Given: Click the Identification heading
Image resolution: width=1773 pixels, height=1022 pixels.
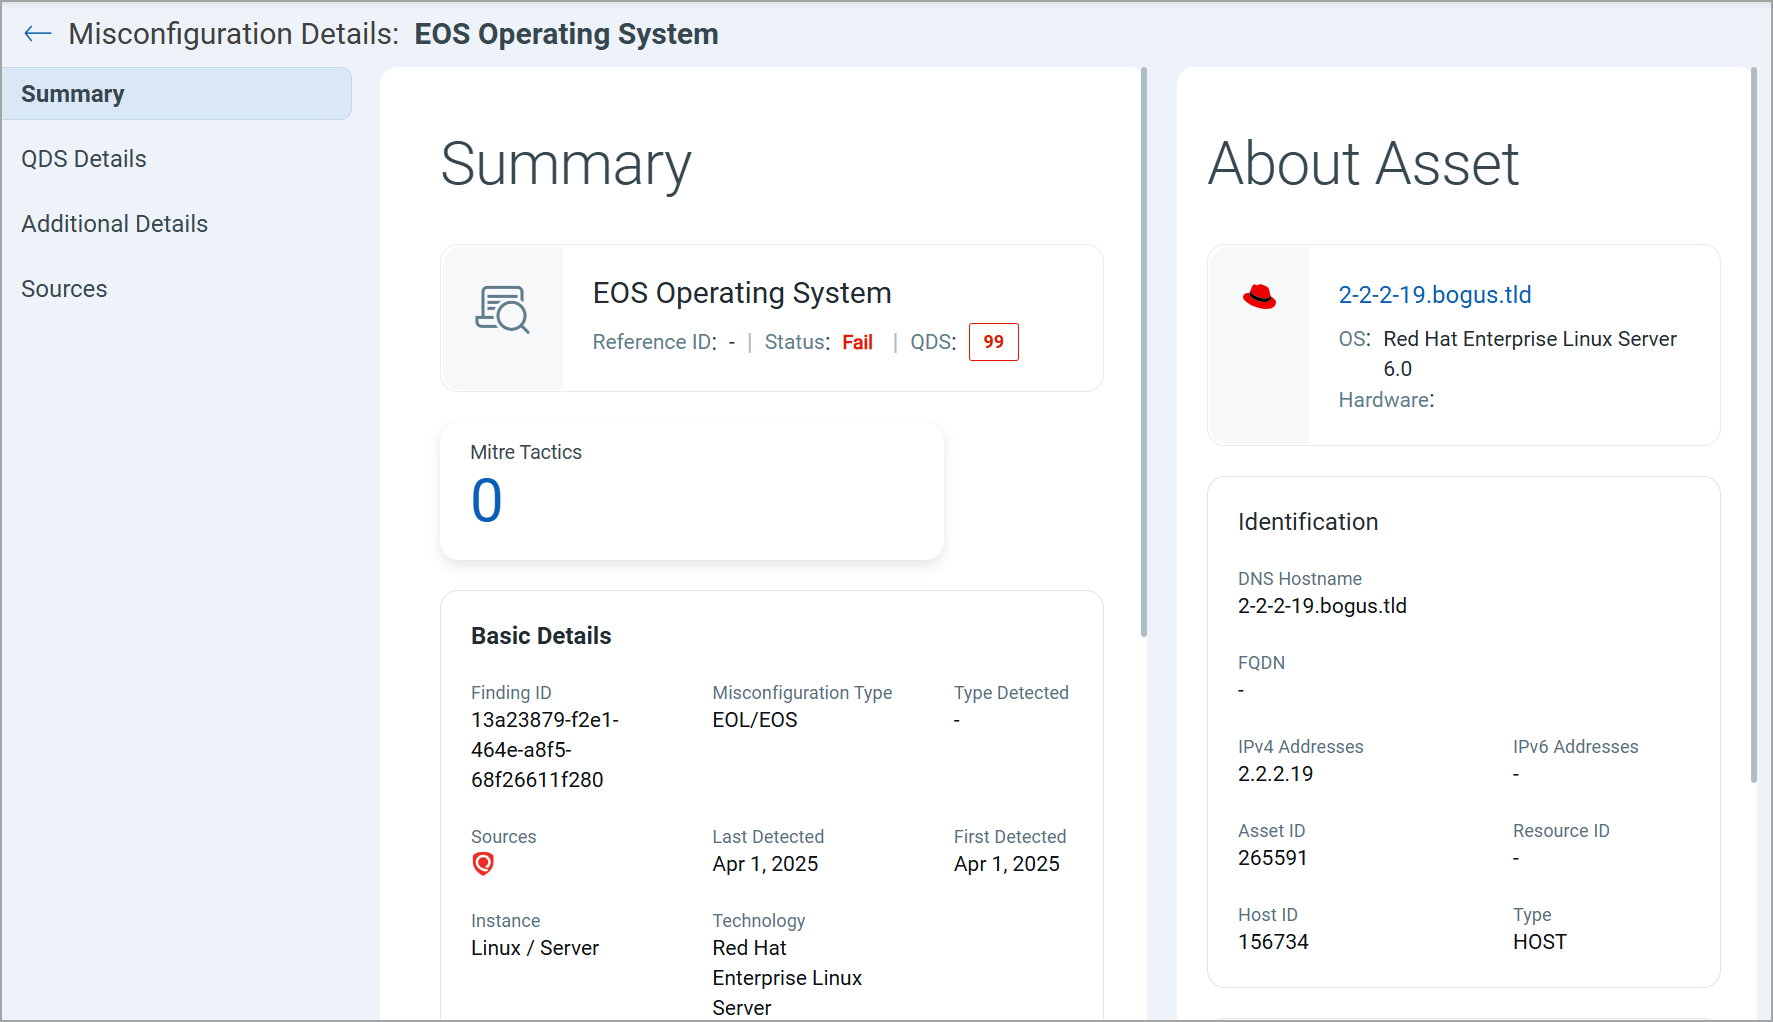Looking at the screenshot, I should (x=1308, y=522).
